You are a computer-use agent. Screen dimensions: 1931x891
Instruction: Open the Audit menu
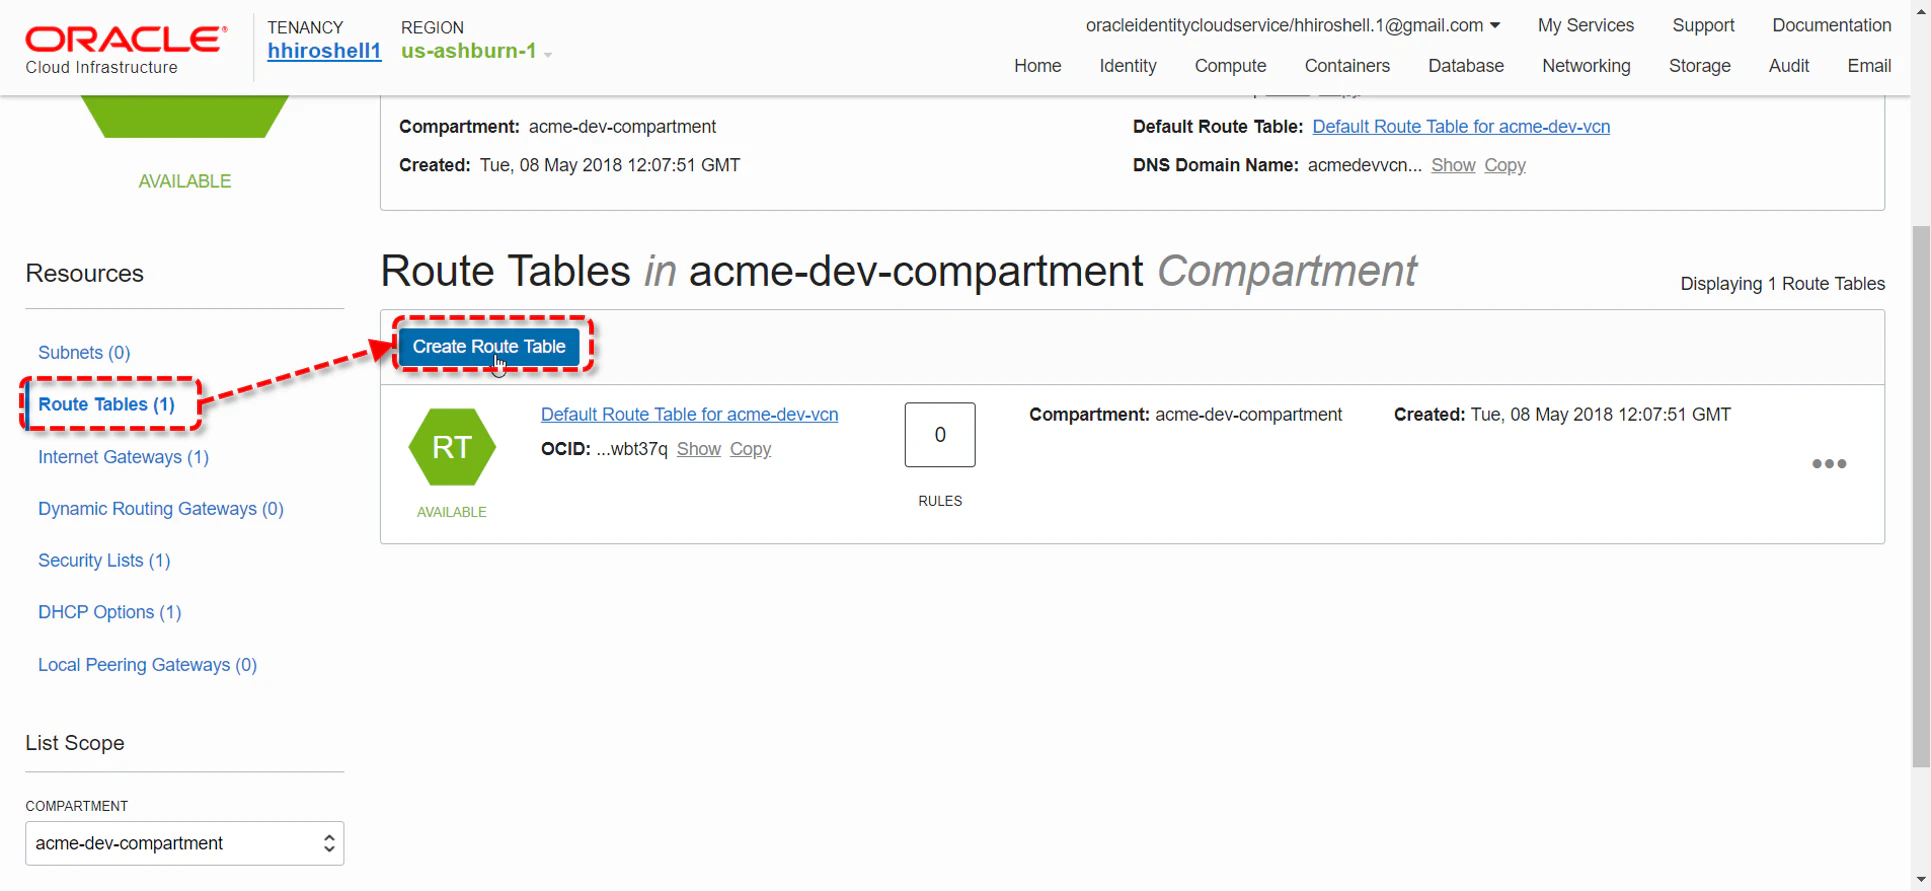point(1788,66)
